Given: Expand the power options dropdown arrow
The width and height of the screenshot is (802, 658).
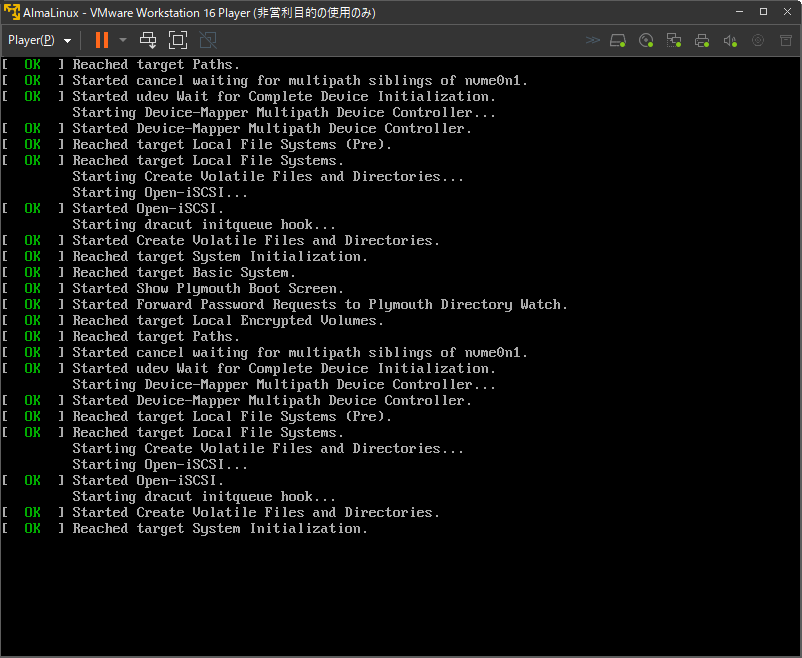Looking at the screenshot, I should [123, 40].
